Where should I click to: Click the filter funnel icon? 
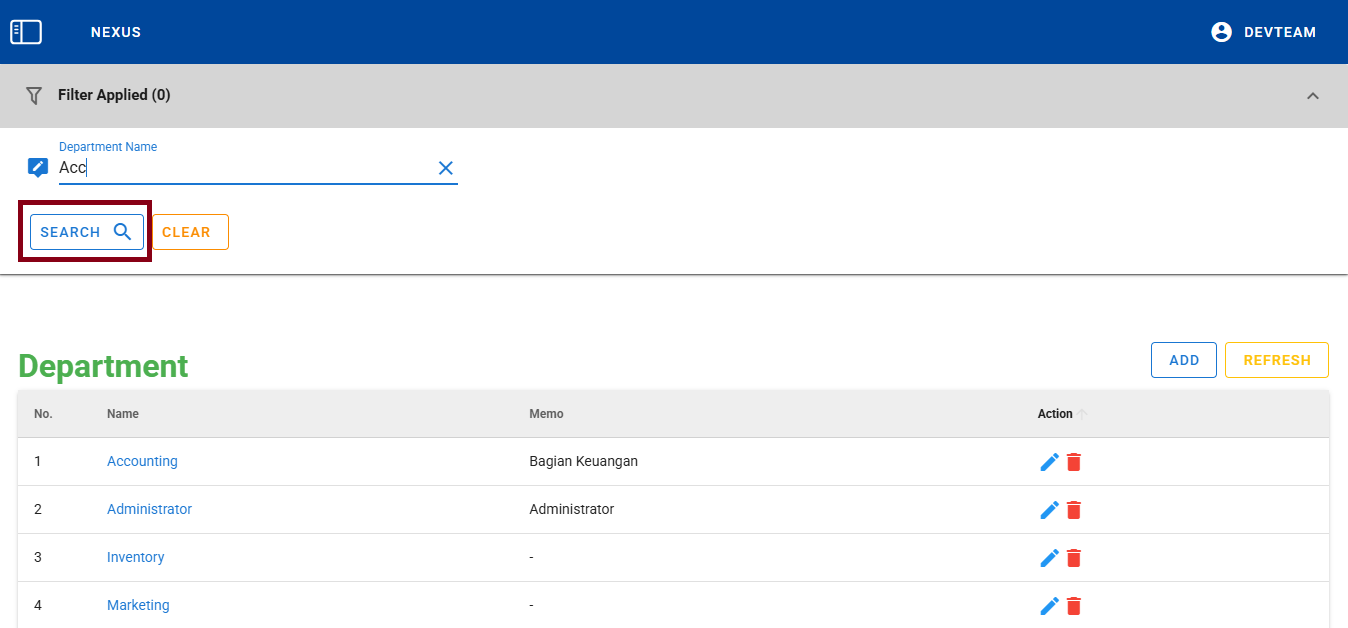coord(34,95)
